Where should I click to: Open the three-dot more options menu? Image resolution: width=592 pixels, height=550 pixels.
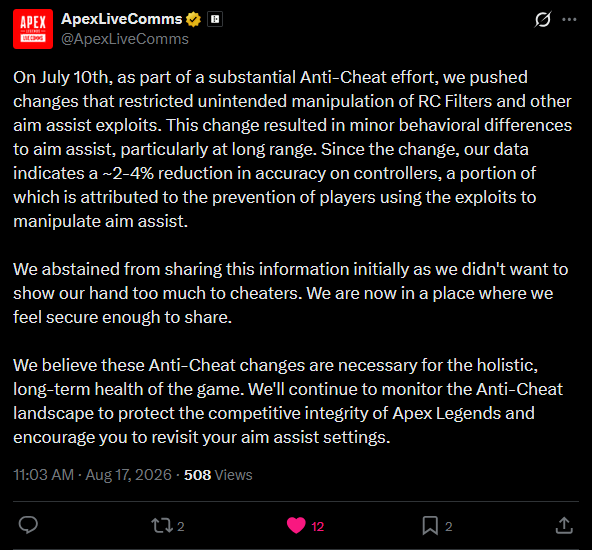click(x=569, y=19)
